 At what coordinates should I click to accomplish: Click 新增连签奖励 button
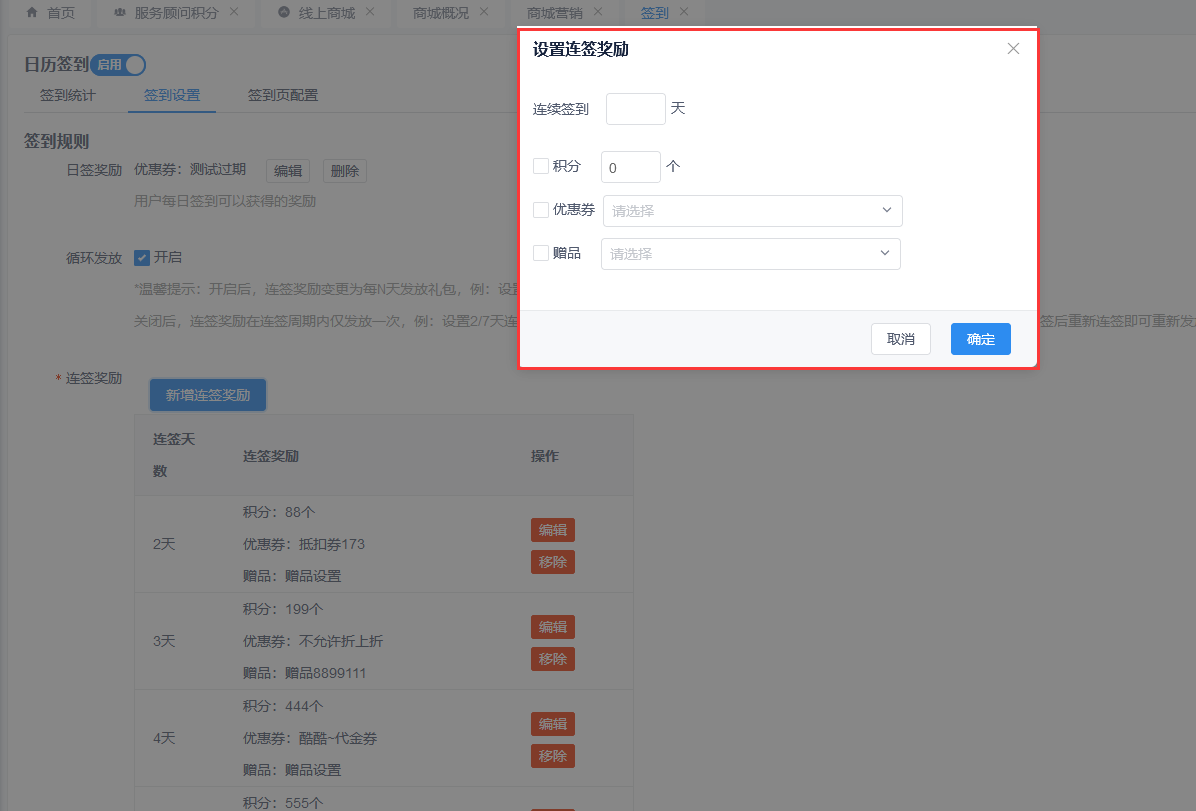pyautogui.click(x=207, y=395)
